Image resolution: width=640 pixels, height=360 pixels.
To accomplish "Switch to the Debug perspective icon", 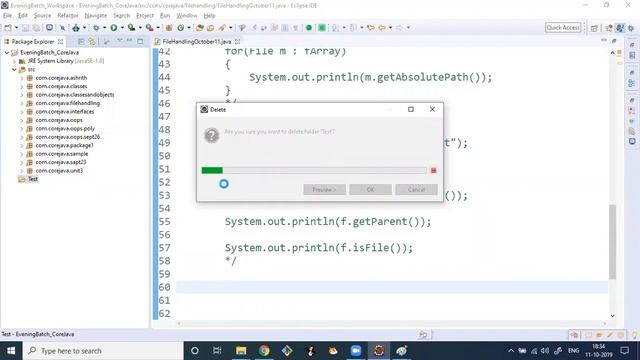I will point(631,28).
